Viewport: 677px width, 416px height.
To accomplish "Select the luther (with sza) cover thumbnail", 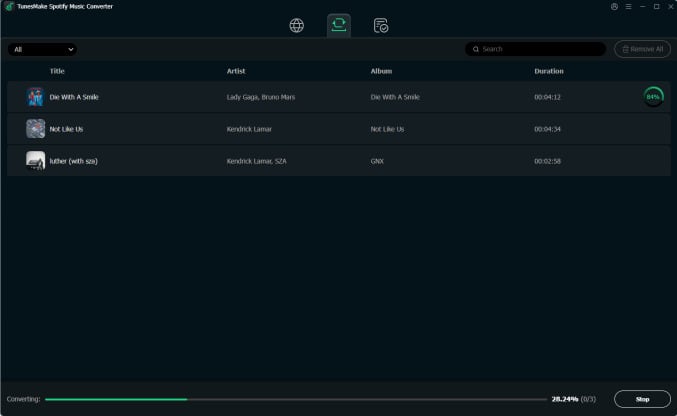I will (35, 161).
